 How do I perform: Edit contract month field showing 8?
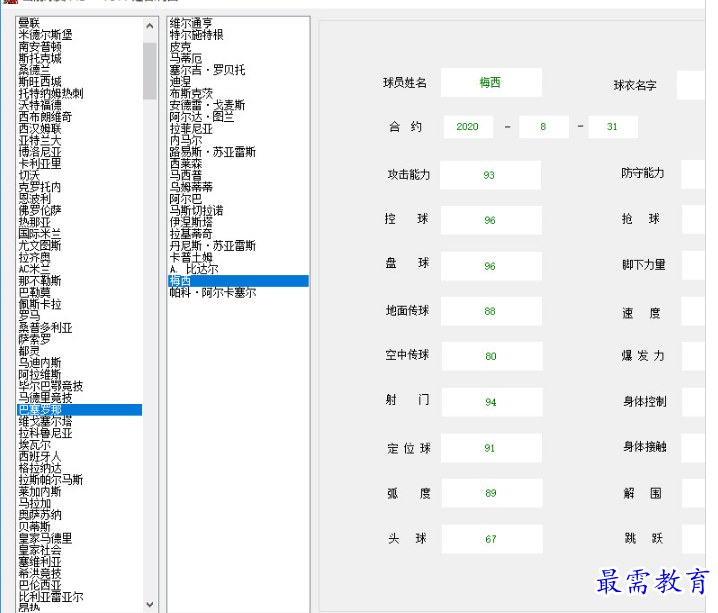pyautogui.click(x=544, y=127)
